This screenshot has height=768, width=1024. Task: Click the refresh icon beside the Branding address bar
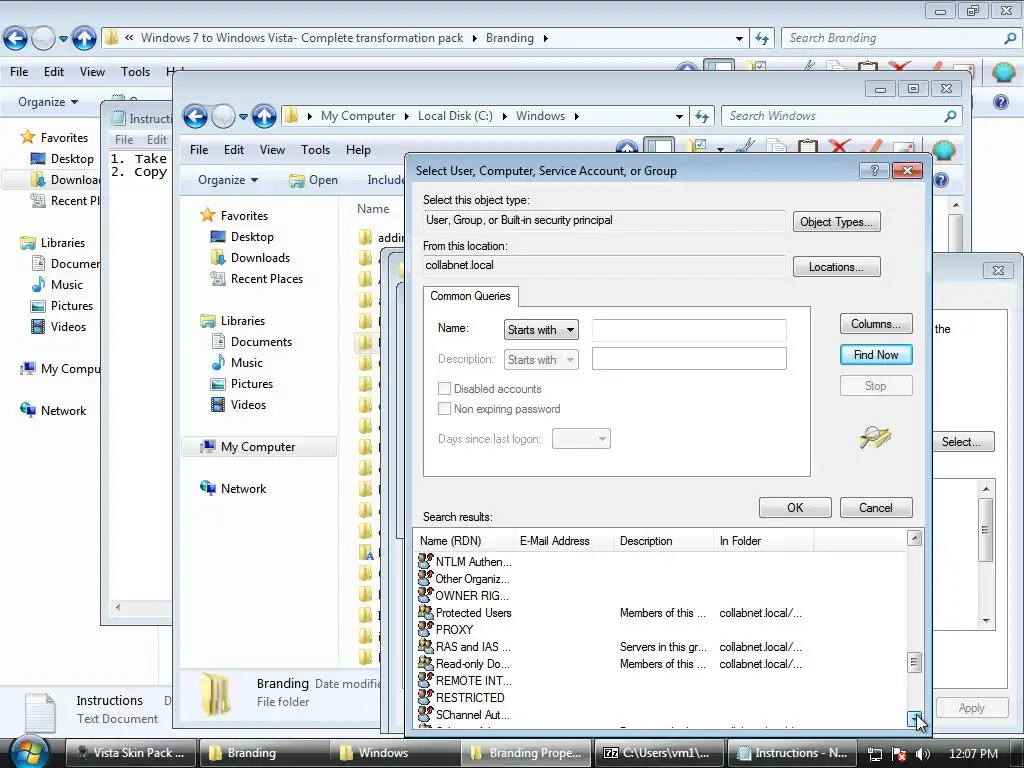762,39
